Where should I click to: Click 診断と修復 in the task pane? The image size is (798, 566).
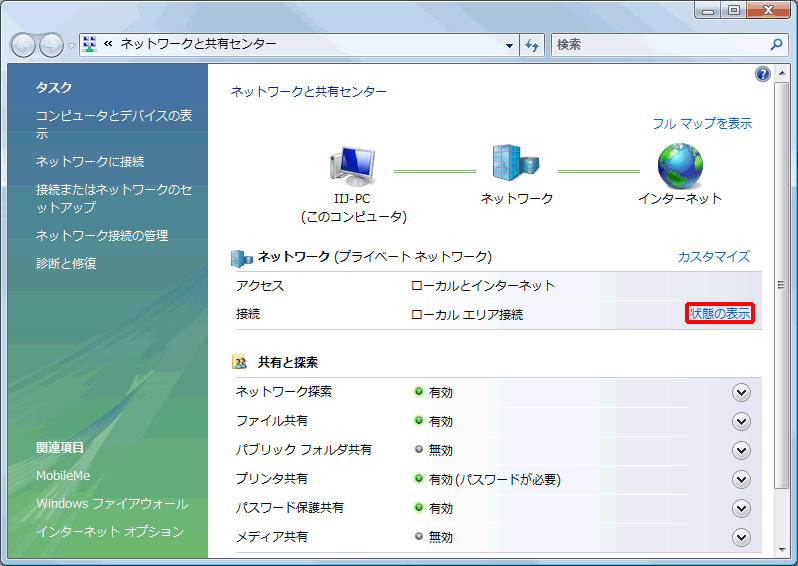pyautogui.click(x=66, y=264)
